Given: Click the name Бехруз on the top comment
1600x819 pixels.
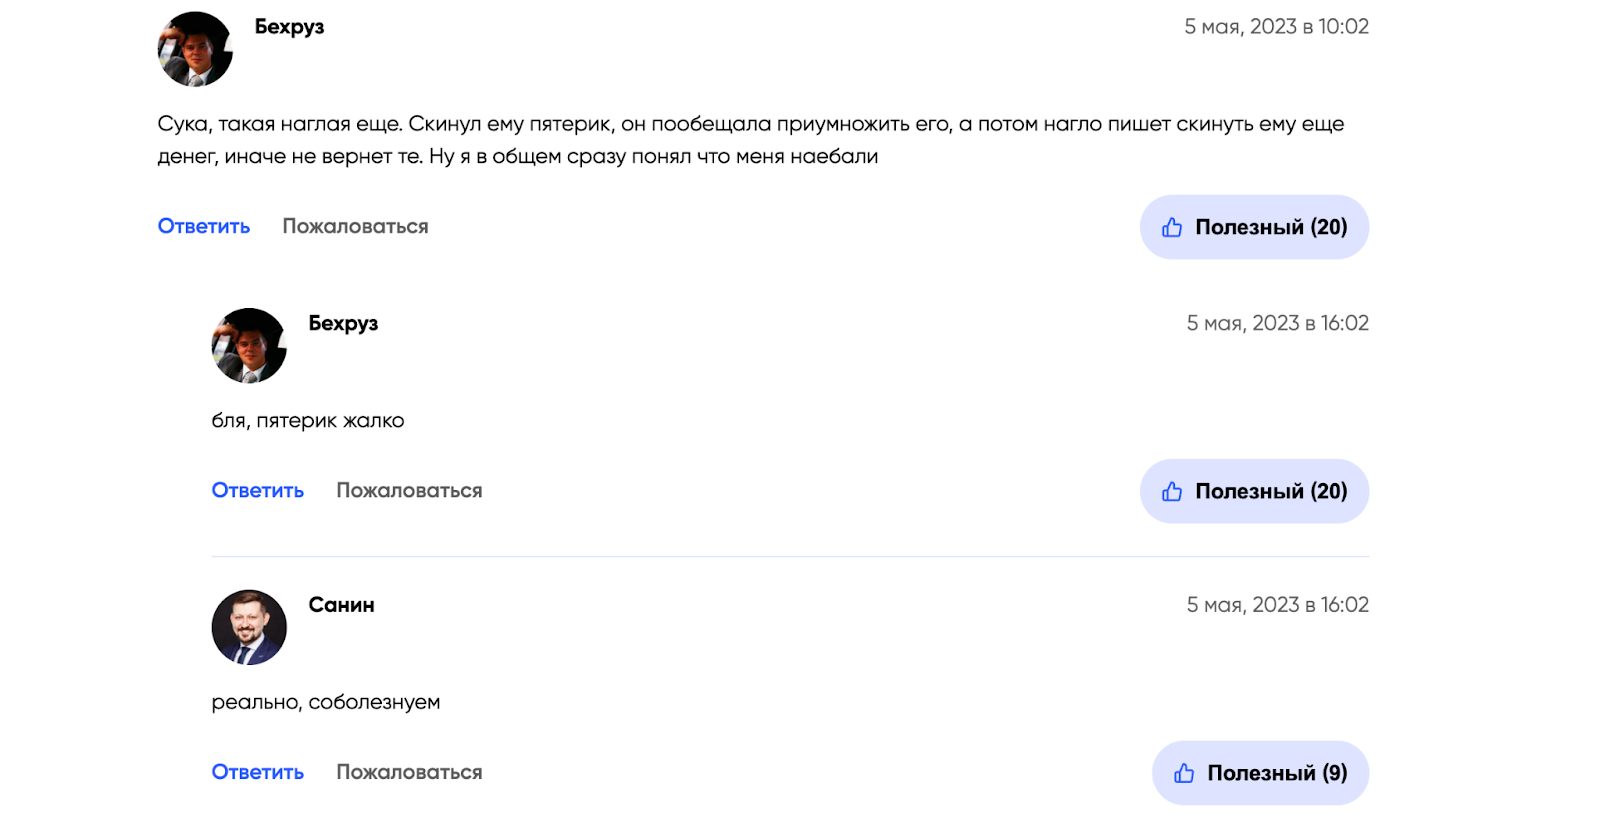Looking at the screenshot, I should tap(289, 27).
